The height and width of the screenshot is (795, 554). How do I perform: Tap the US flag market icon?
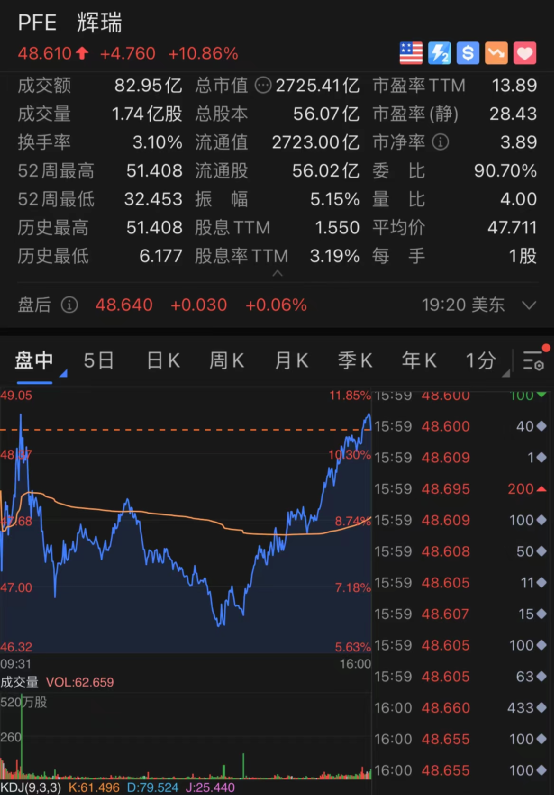coord(411,53)
